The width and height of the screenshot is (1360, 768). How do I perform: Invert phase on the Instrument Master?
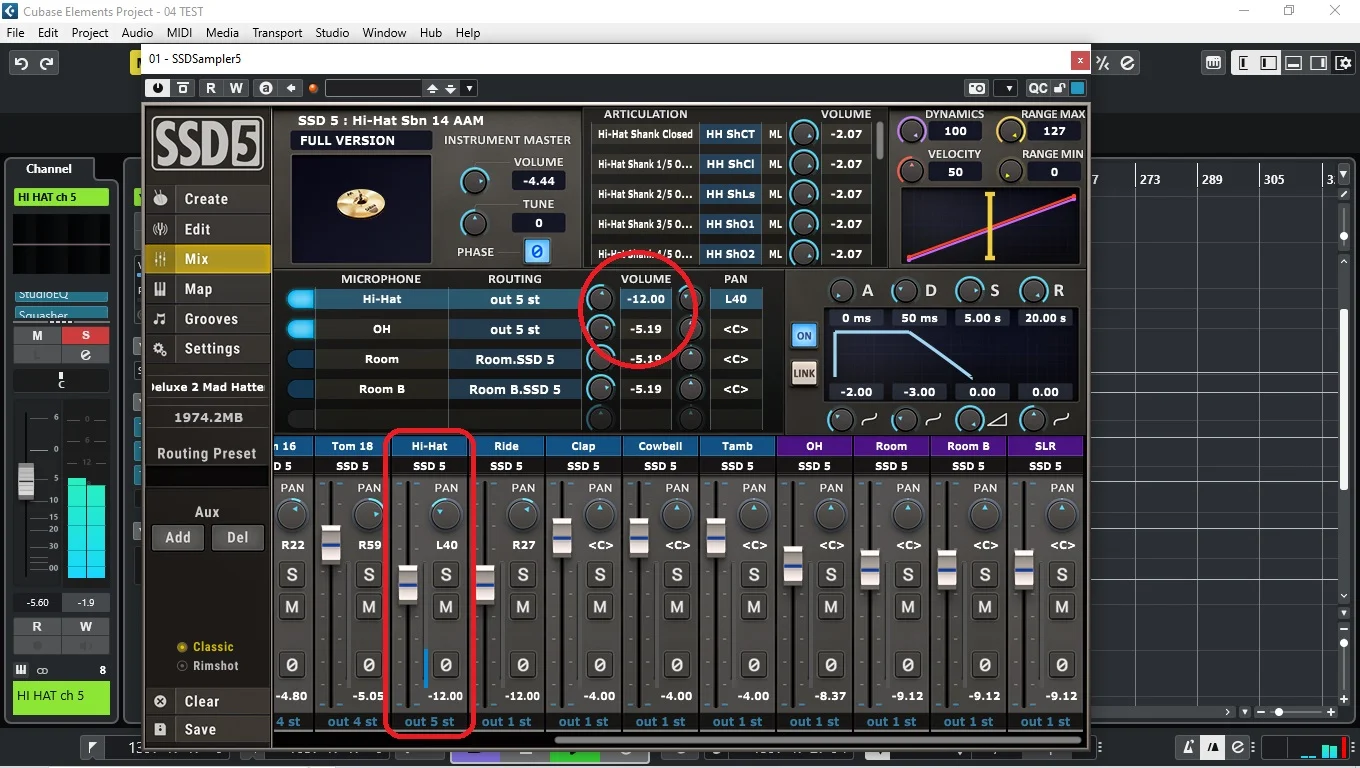[x=537, y=252]
